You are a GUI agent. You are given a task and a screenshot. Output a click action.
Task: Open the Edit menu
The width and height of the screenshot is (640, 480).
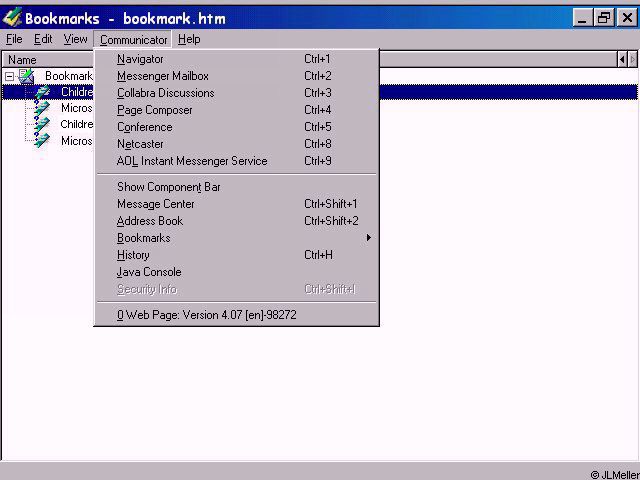(x=43, y=39)
